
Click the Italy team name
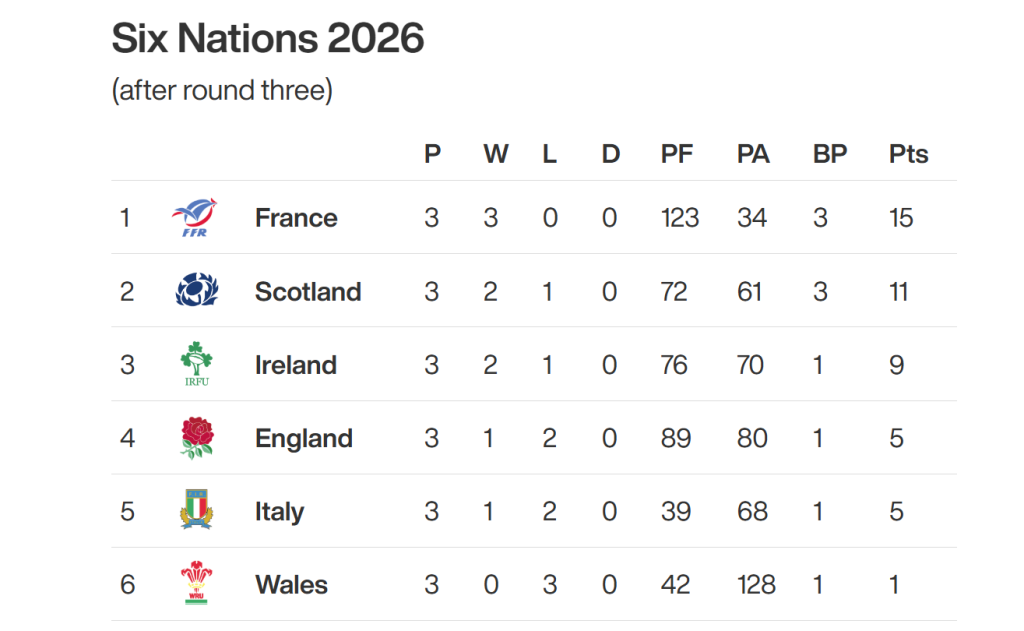click(279, 511)
